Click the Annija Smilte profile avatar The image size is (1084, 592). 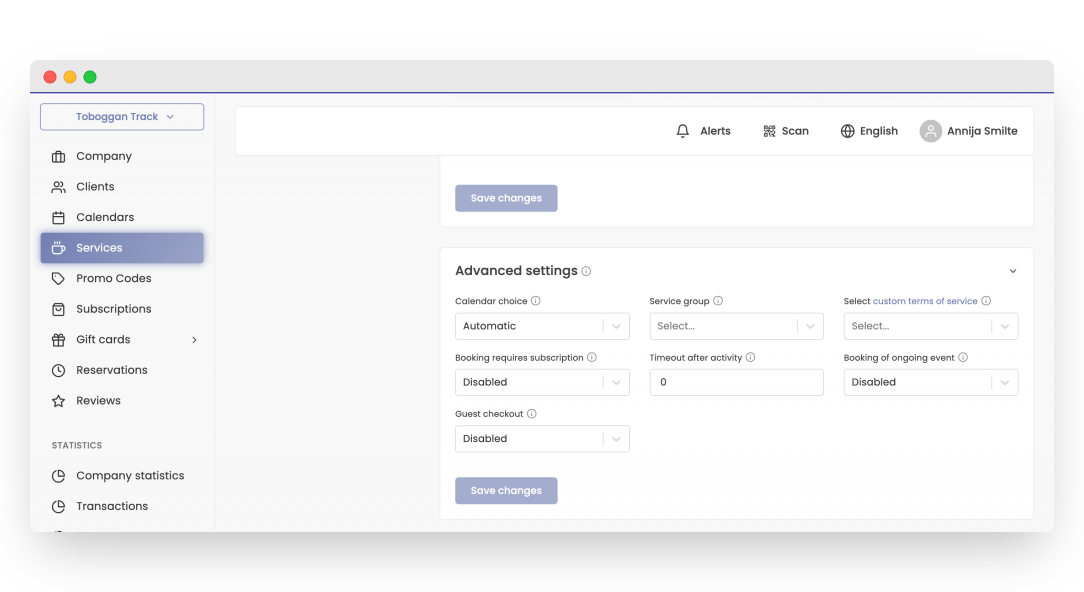point(931,130)
